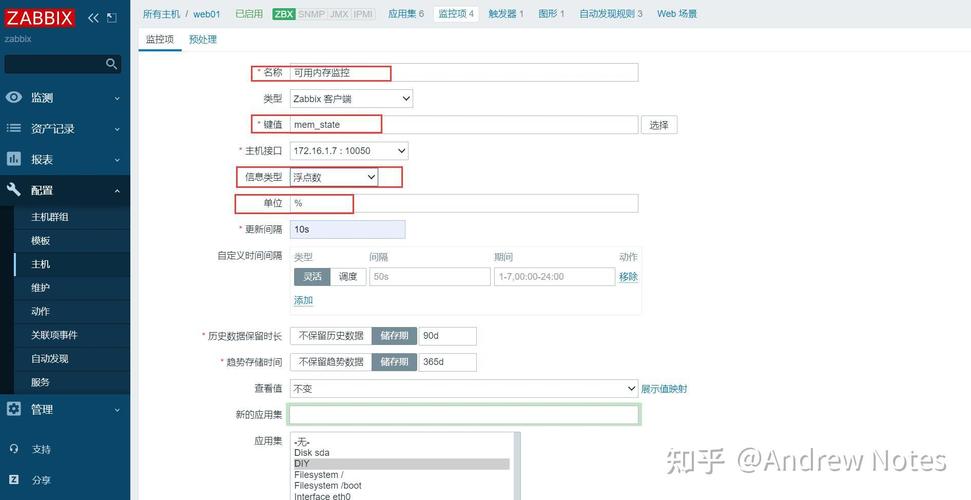Collapse the sidebar with double-chevron icon

coord(94,18)
